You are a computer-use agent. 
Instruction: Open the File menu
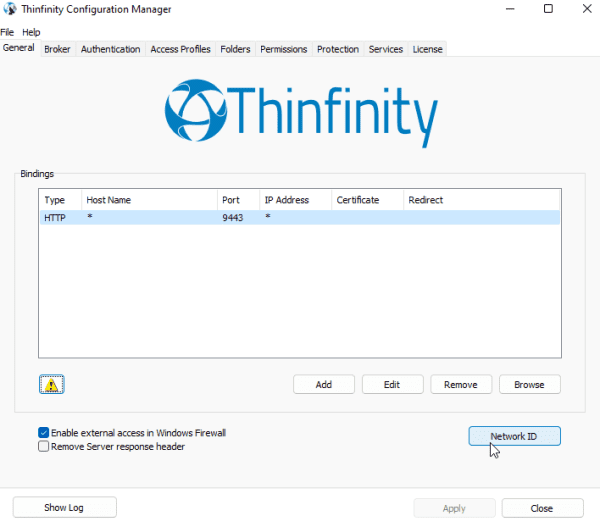point(7,32)
